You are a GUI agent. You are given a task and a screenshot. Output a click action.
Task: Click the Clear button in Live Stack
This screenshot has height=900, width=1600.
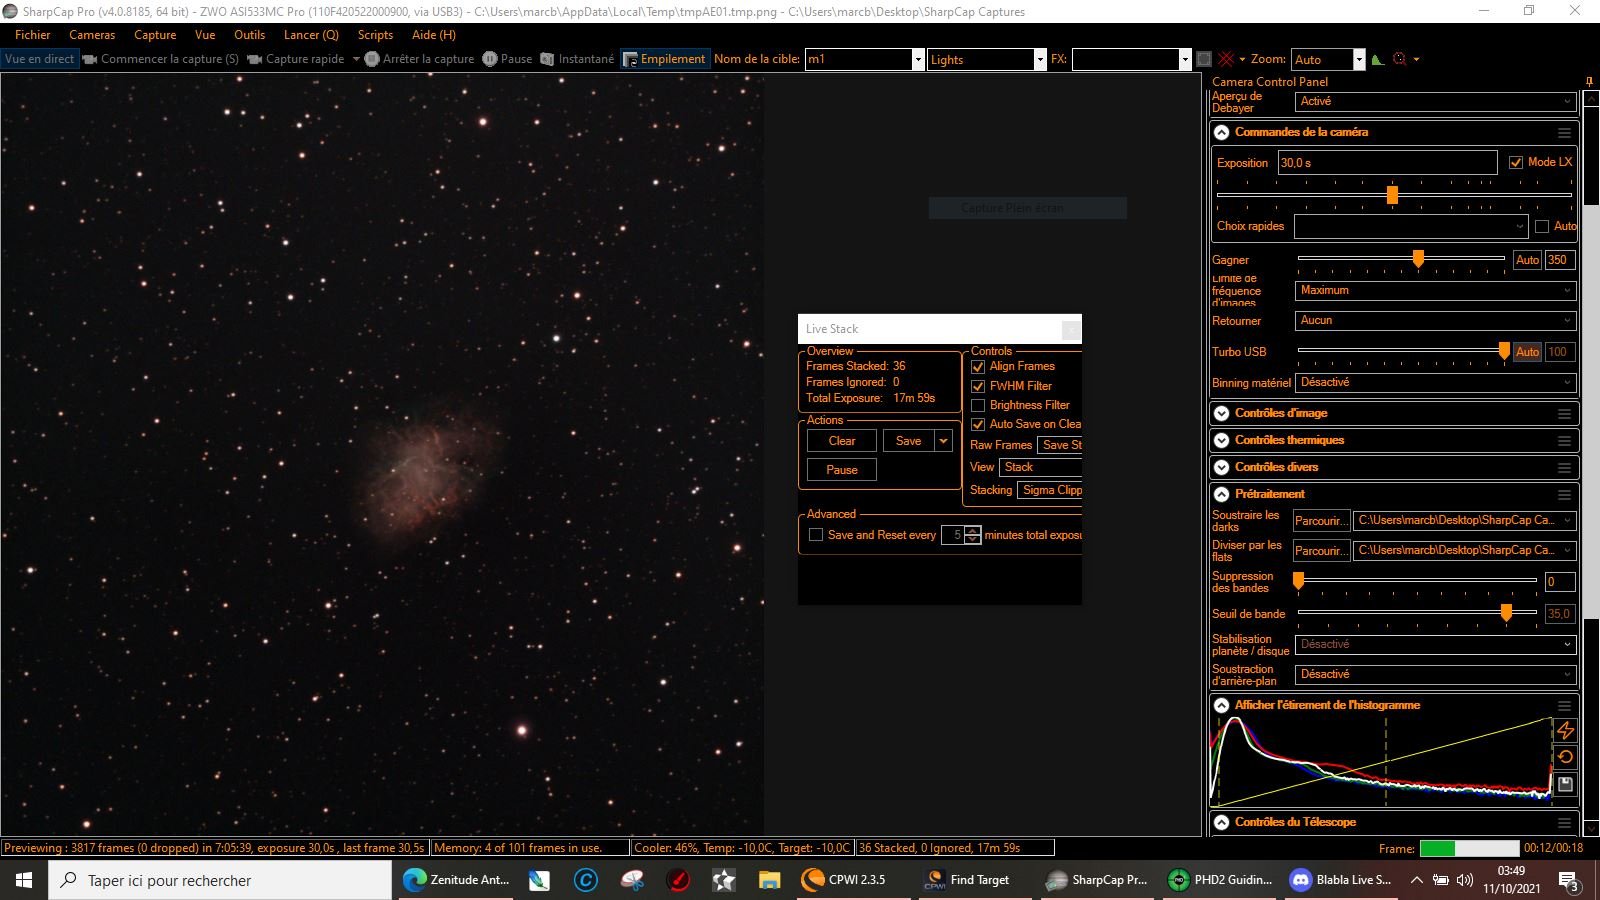point(842,441)
